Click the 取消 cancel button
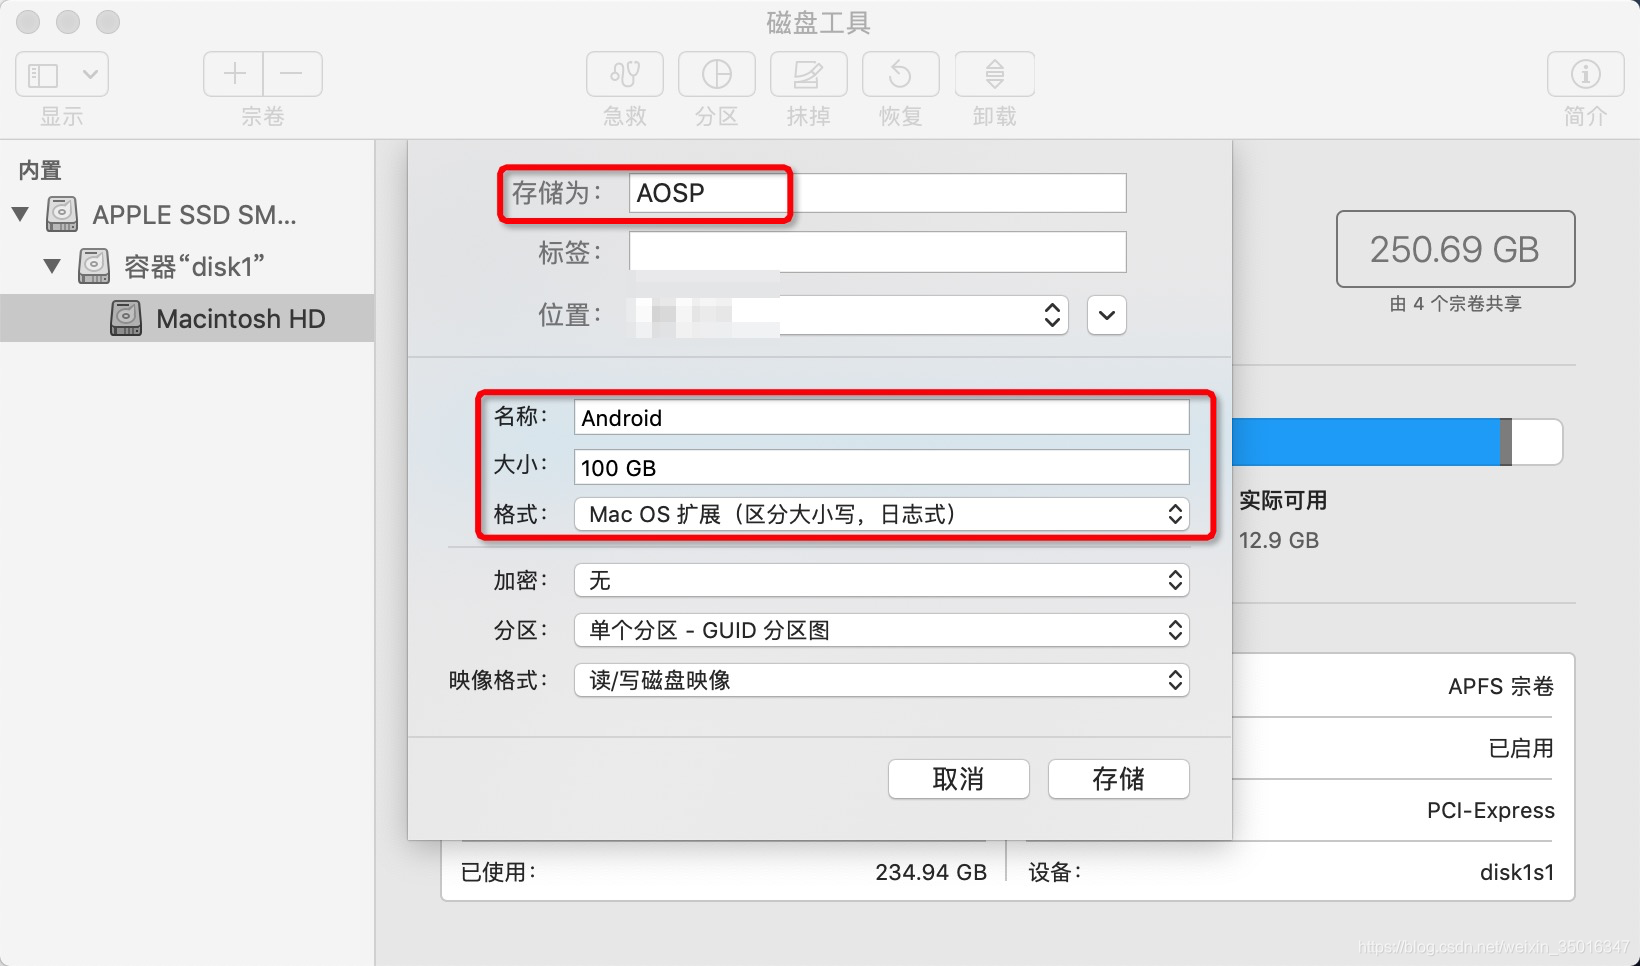The height and width of the screenshot is (966, 1640). click(958, 779)
